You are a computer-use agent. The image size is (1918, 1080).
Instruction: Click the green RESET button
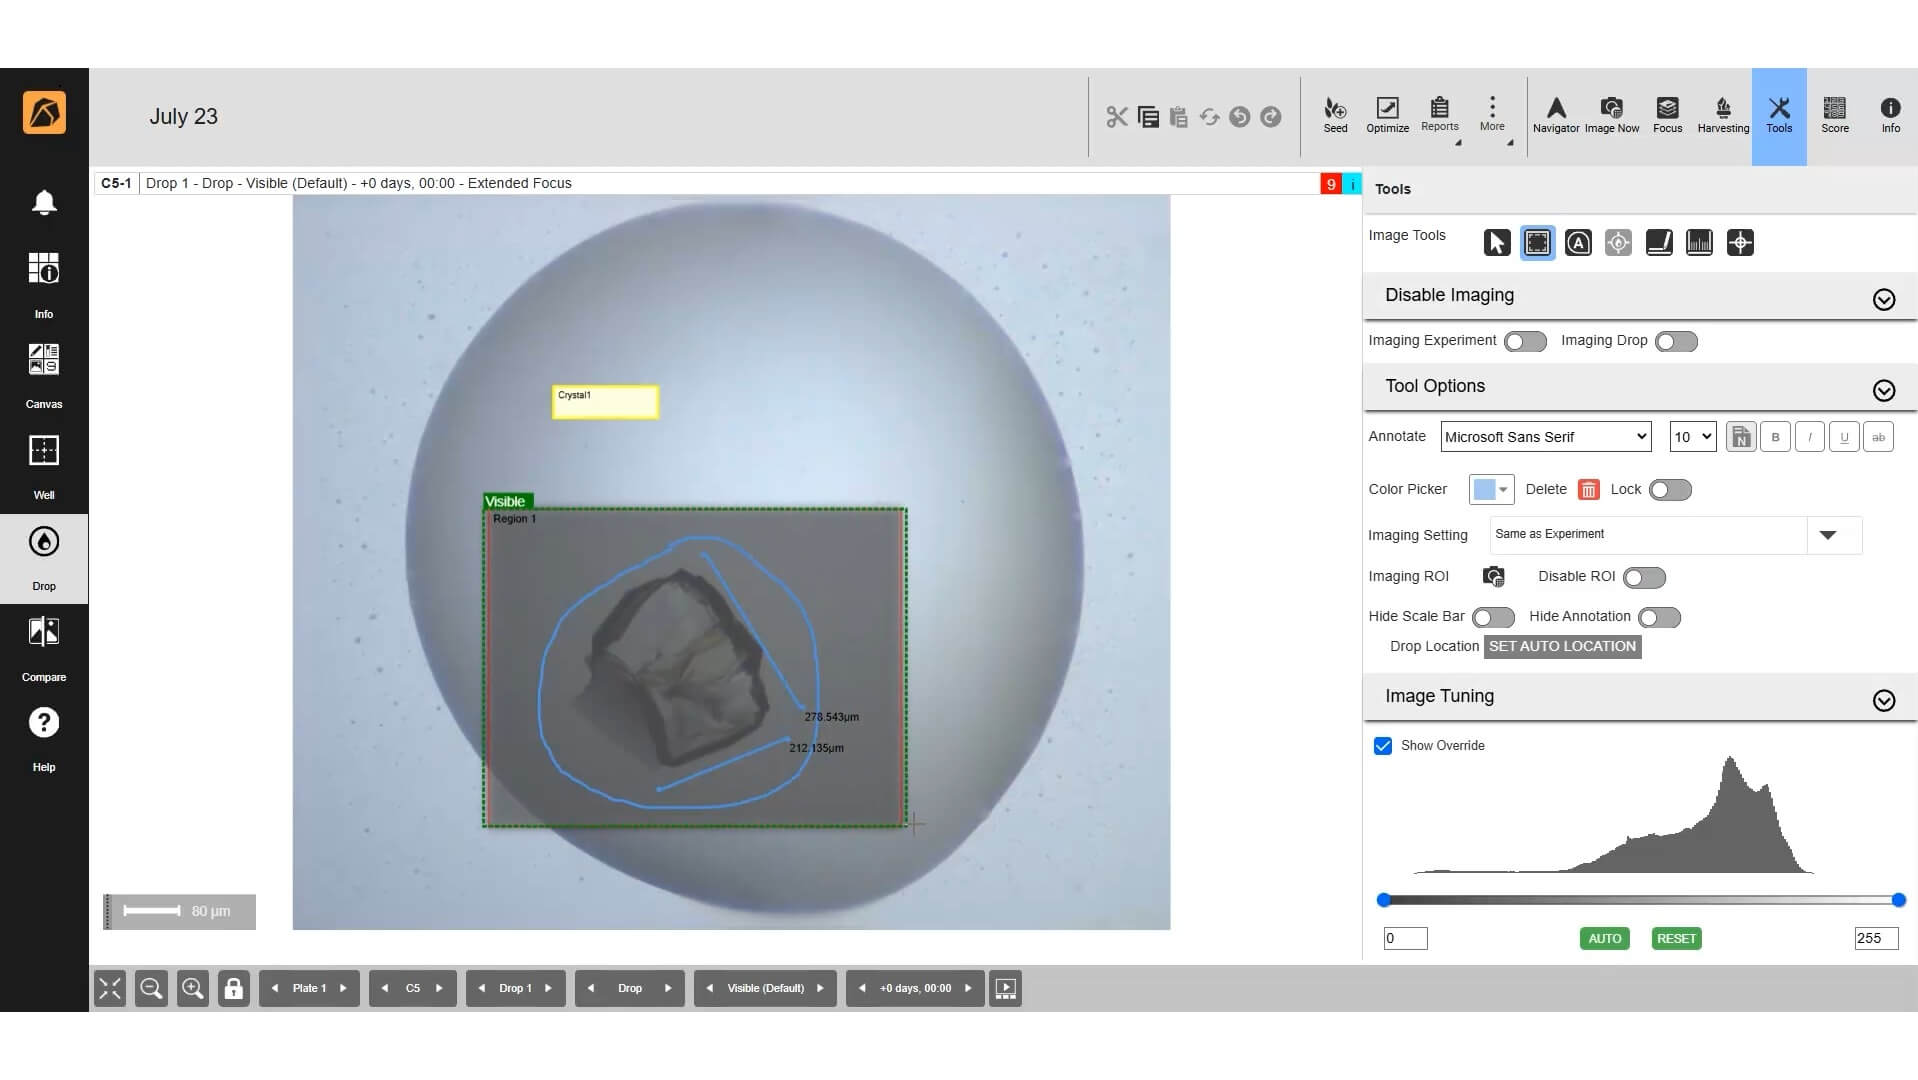pos(1676,939)
